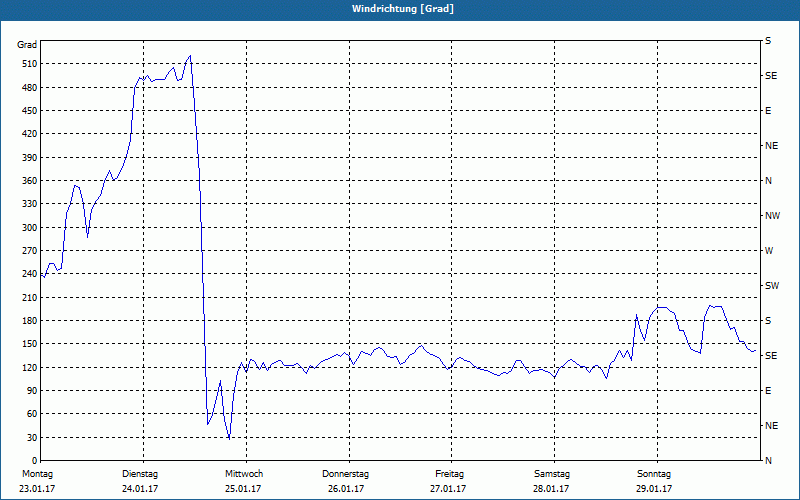
Task: Click the 'E' compass label at 450 gridline
Action: [x=768, y=111]
